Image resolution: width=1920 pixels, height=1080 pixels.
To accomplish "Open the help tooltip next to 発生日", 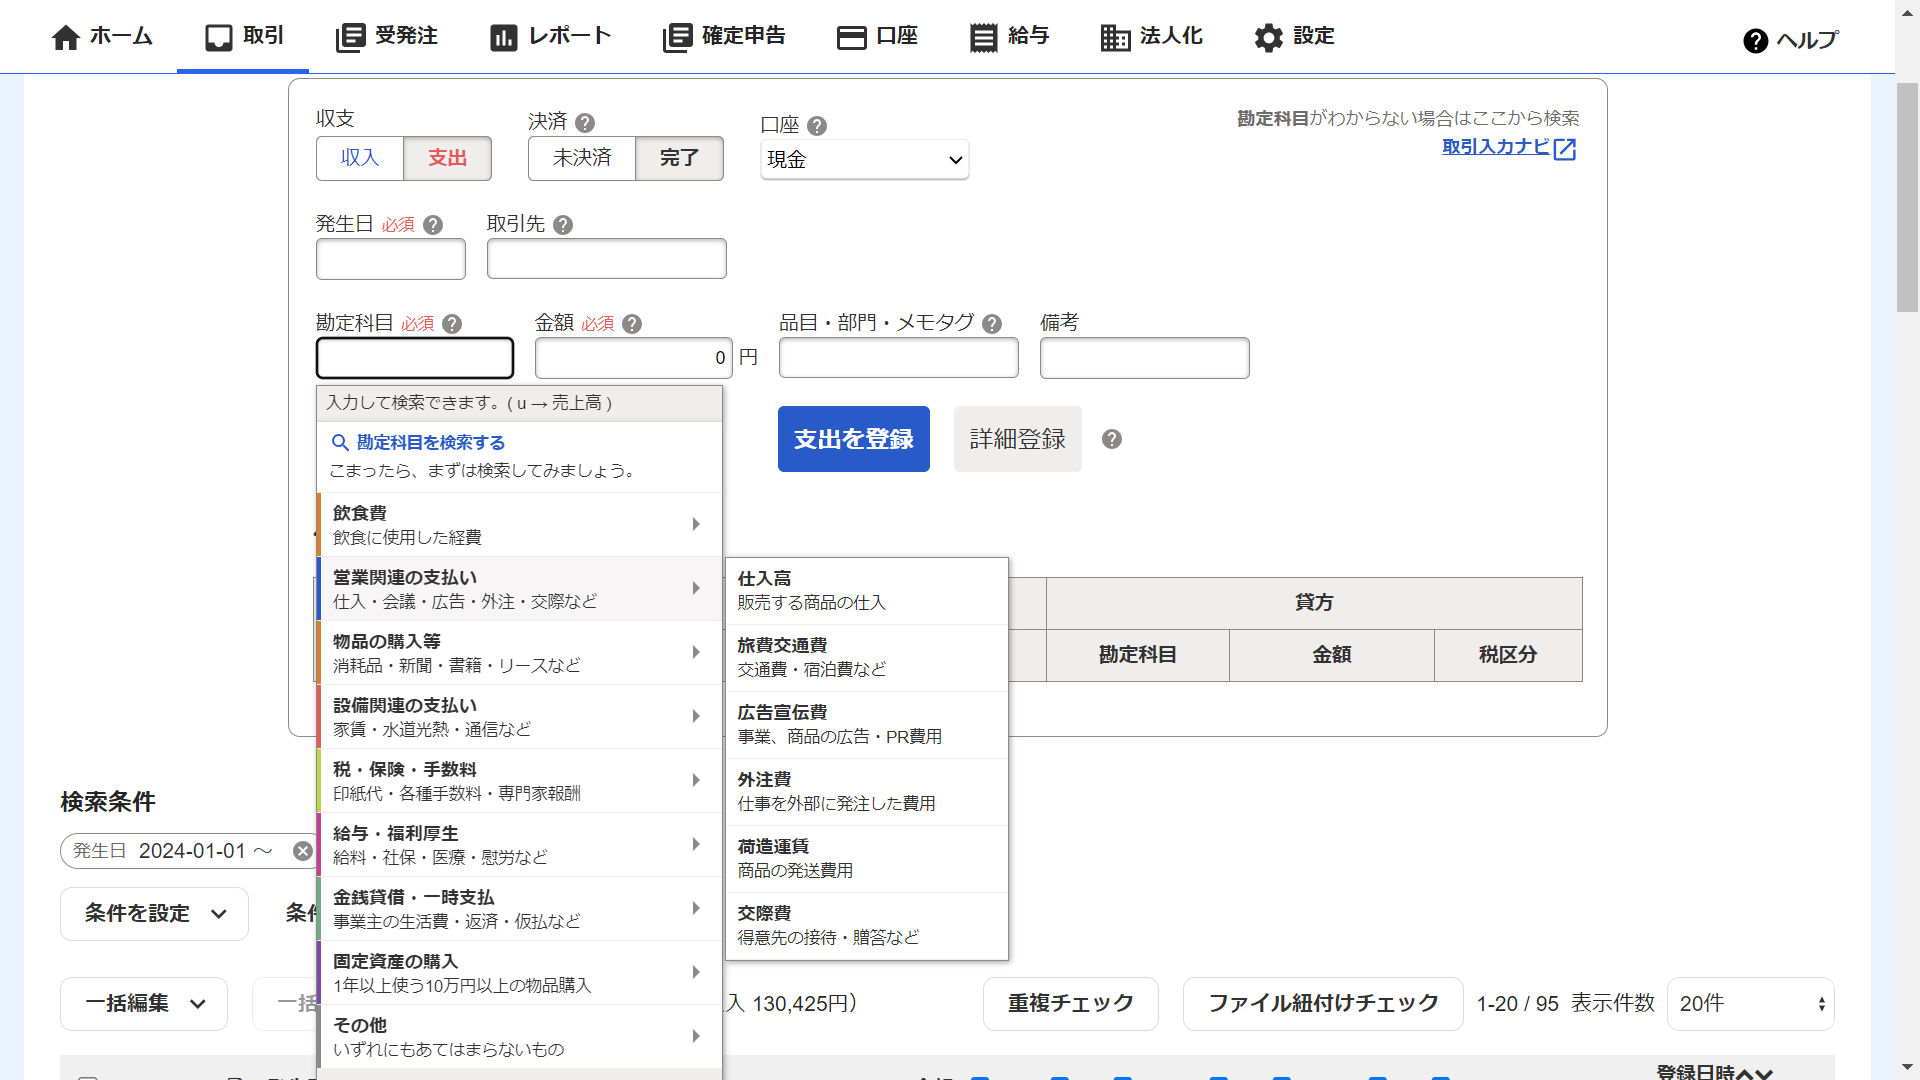I will (433, 225).
